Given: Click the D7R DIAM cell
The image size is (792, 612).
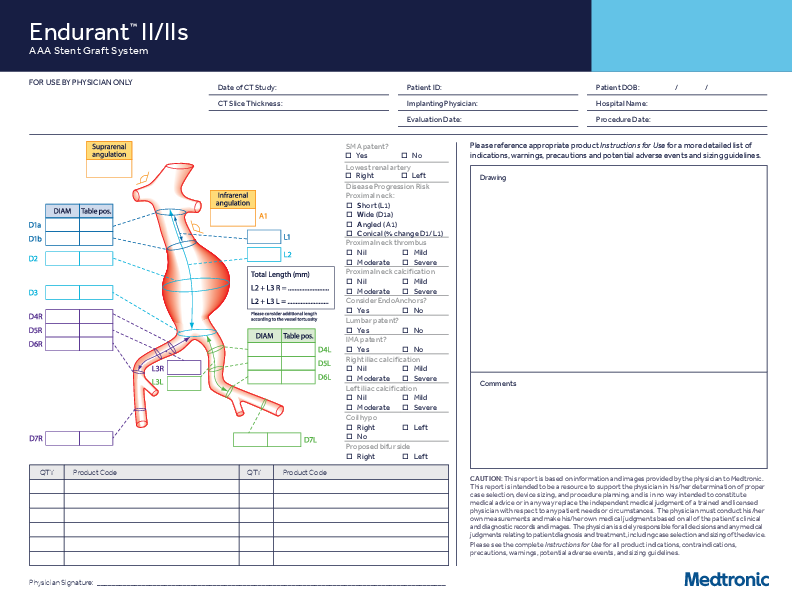Looking at the screenshot, I should tap(63, 438).
